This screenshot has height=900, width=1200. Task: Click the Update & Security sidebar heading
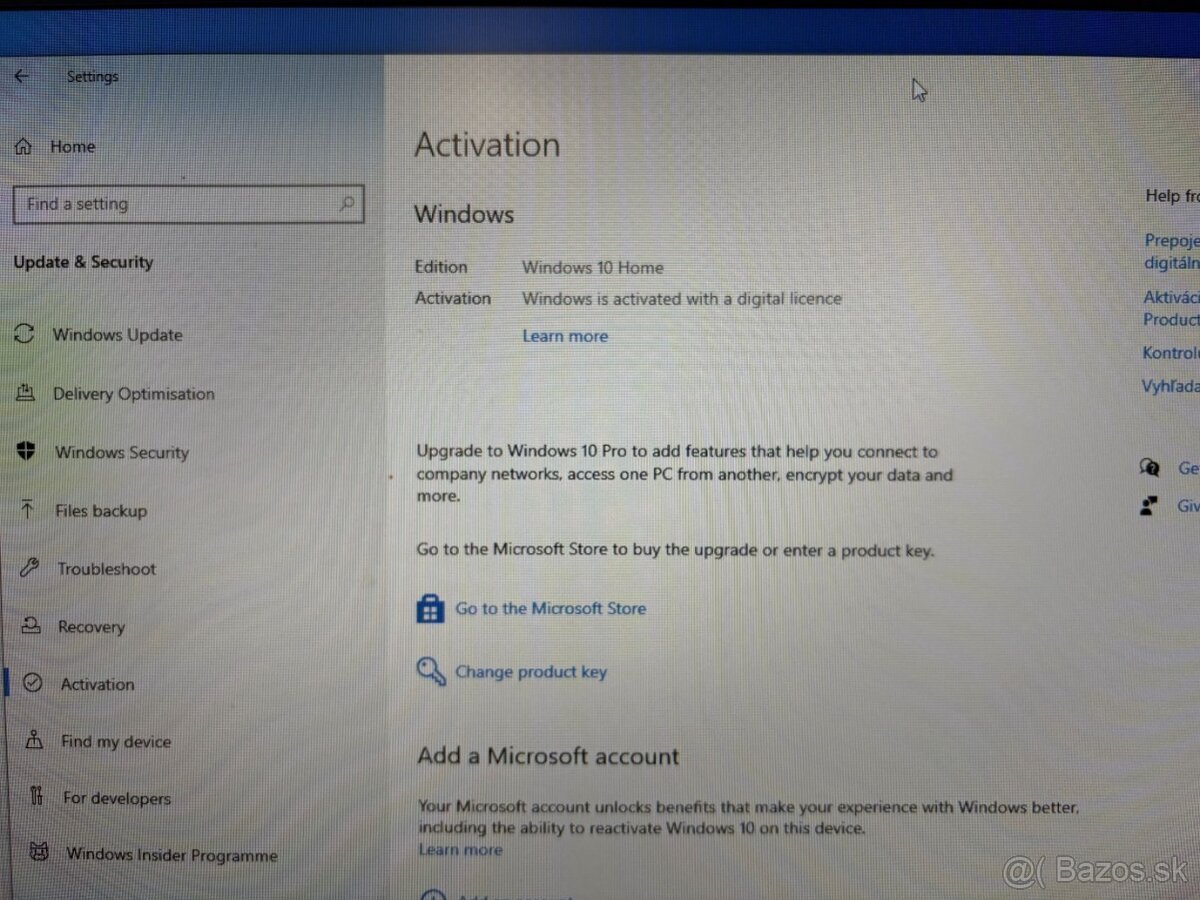tap(83, 262)
